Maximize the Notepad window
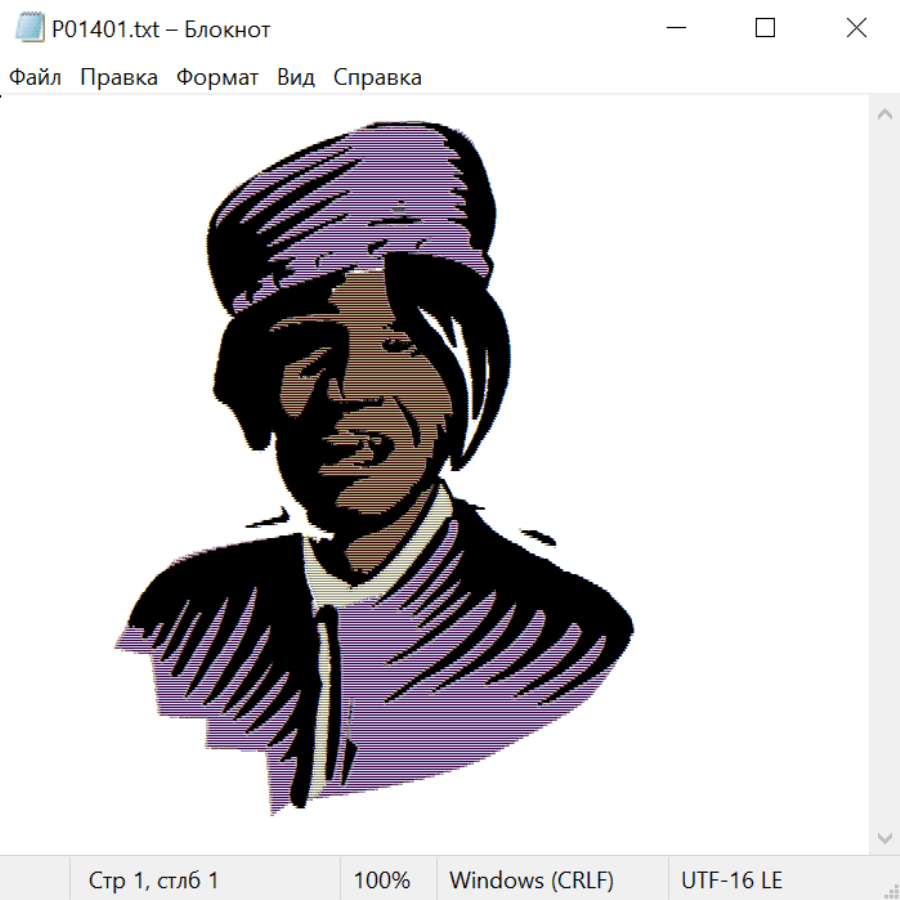This screenshot has width=900, height=900. (765, 29)
